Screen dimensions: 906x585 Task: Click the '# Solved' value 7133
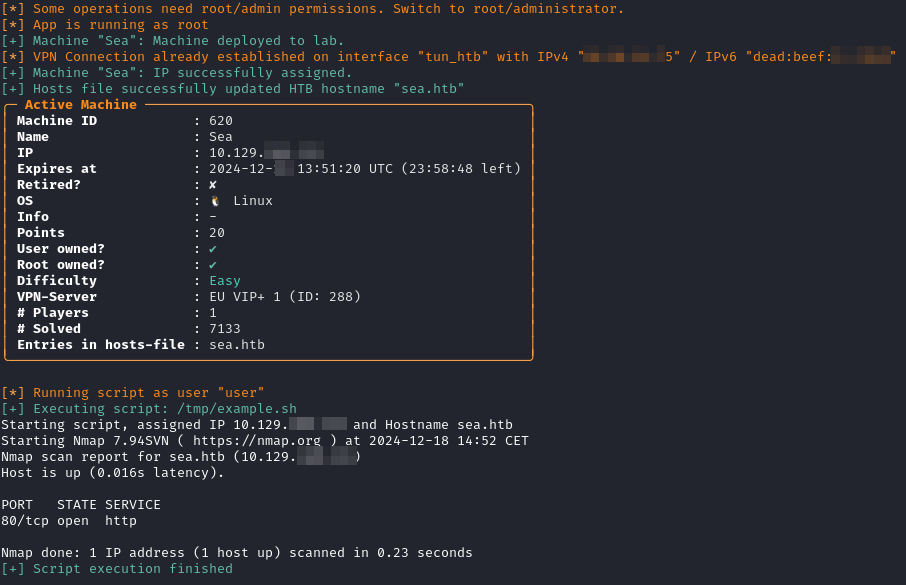click(x=225, y=329)
